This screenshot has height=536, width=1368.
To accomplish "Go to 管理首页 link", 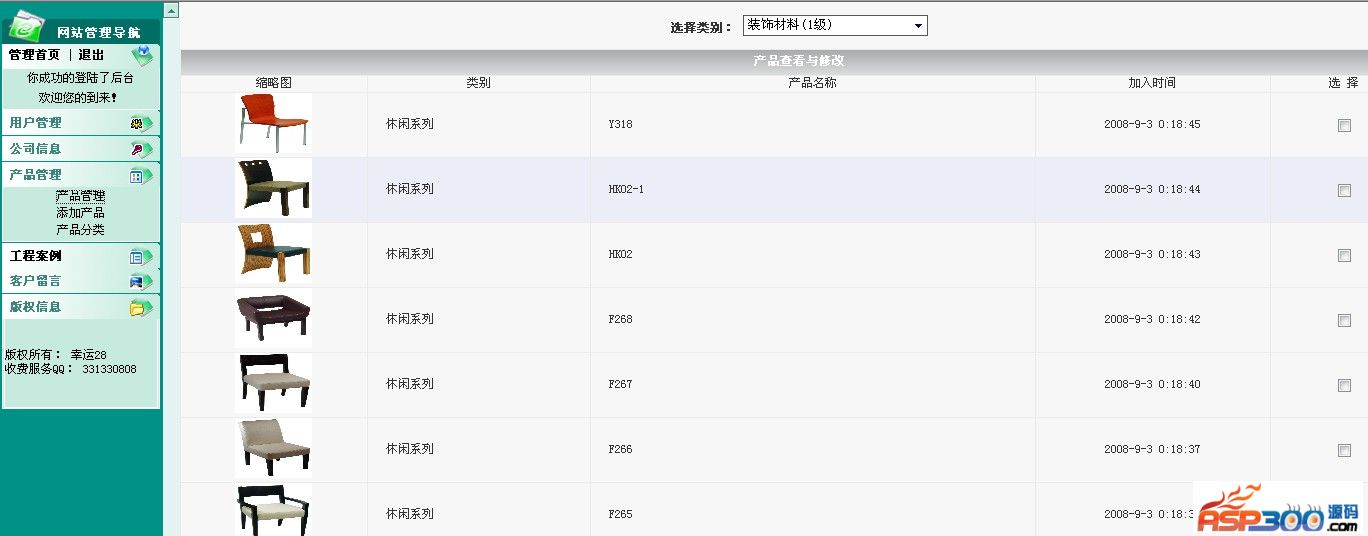I will [x=34, y=55].
